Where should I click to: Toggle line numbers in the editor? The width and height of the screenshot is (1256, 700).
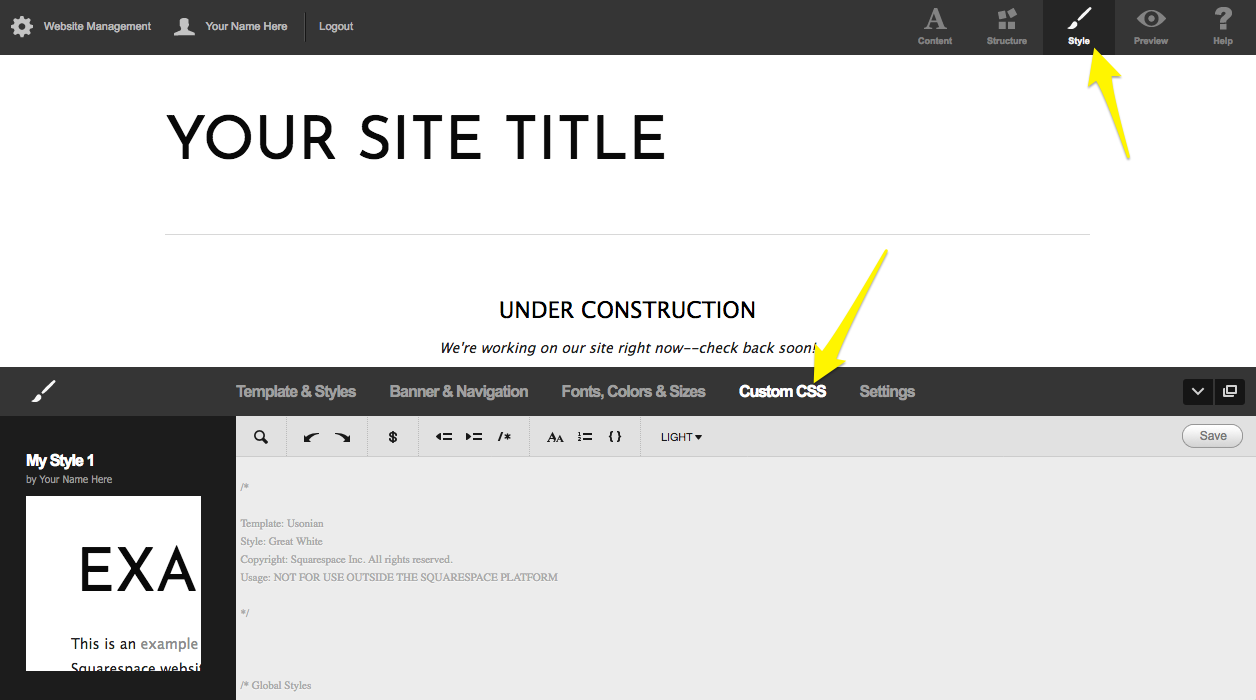click(585, 437)
